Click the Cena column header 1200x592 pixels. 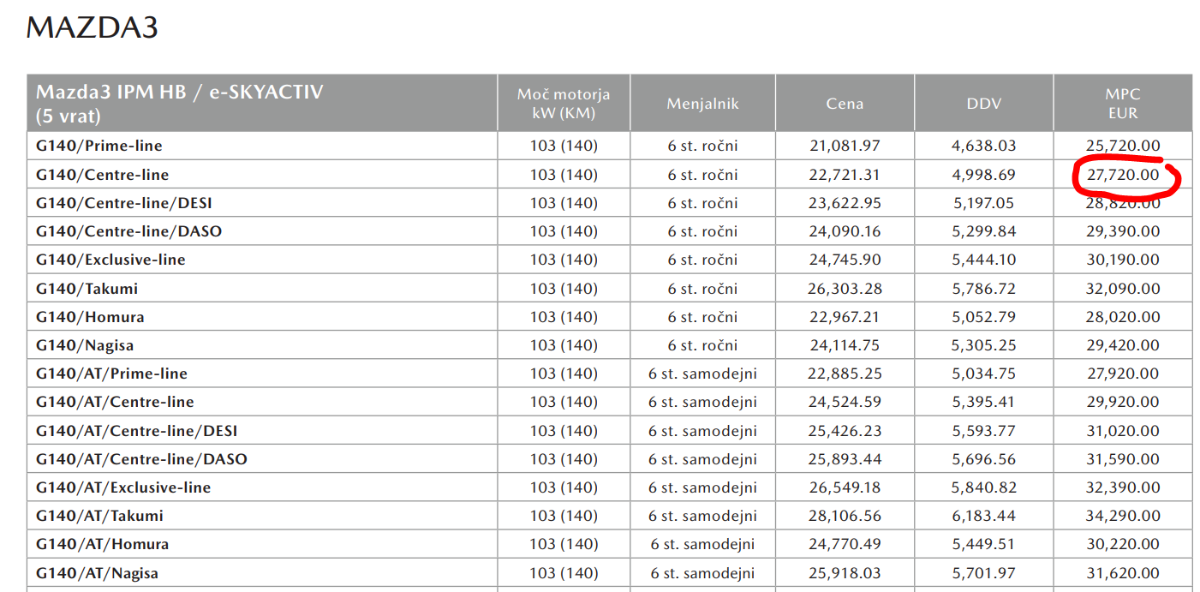tap(844, 103)
